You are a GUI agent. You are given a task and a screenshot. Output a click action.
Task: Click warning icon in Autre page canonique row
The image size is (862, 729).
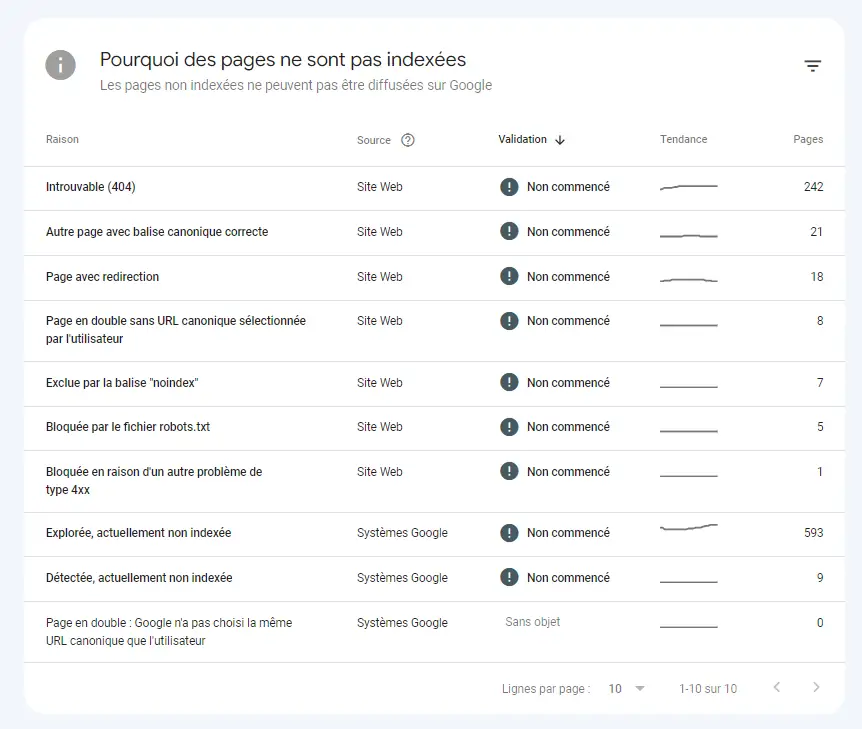pyautogui.click(x=509, y=231)
